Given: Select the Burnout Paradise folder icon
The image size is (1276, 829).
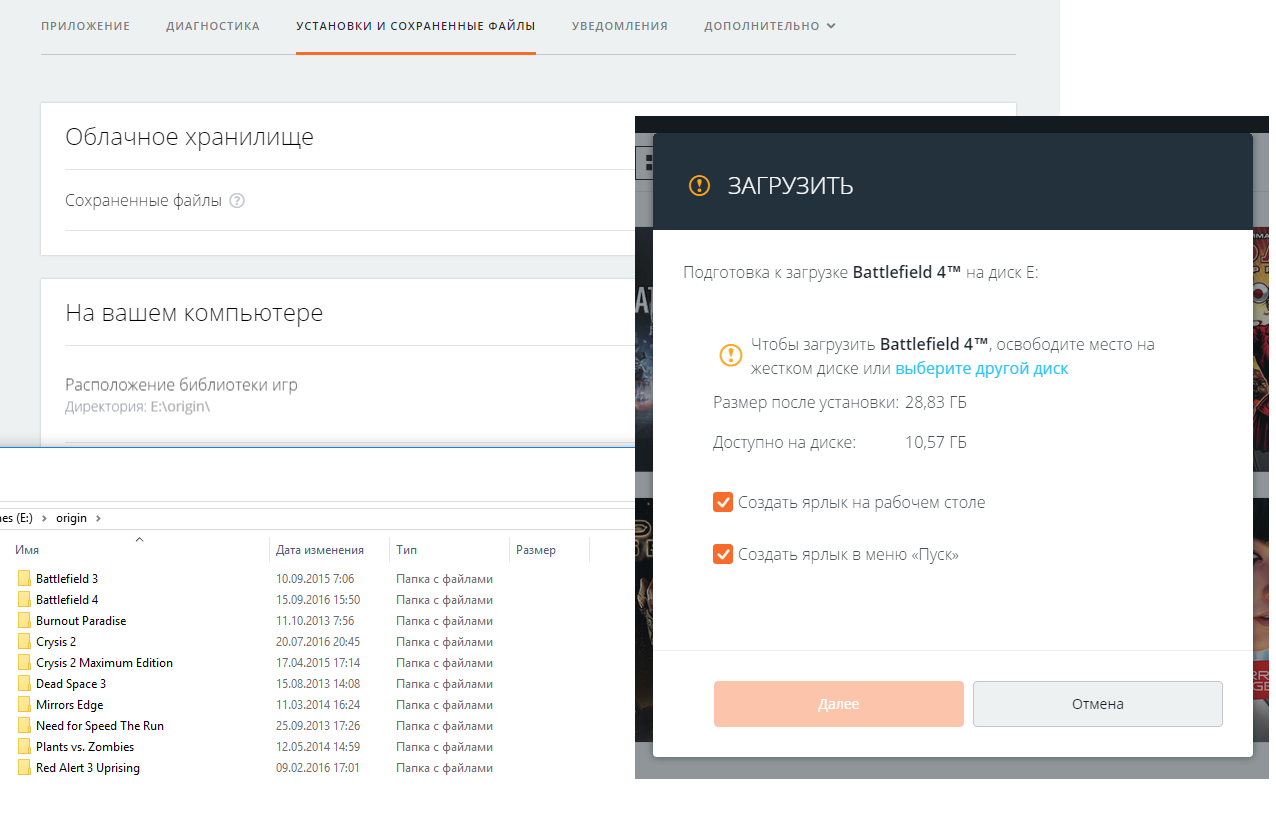Looking at the screenshot, I should (x=25, y=620).
